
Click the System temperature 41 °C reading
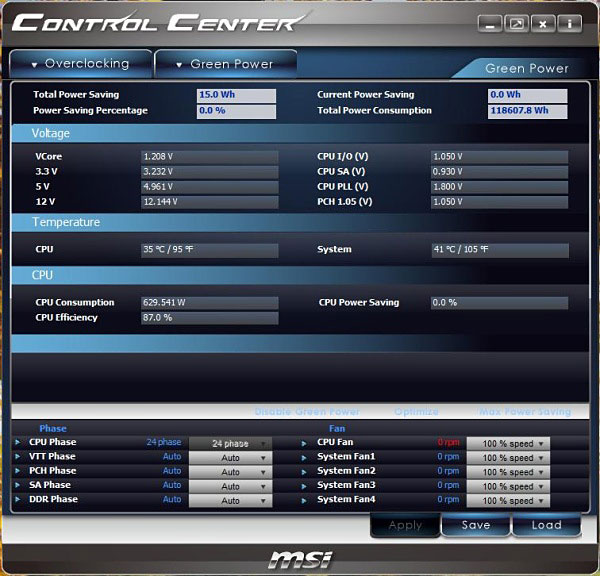tap(500, 250)
